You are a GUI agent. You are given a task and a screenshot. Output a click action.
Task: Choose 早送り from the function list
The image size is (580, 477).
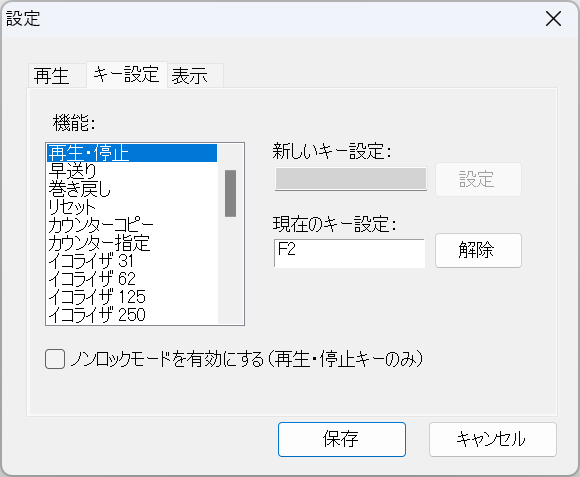132,171
